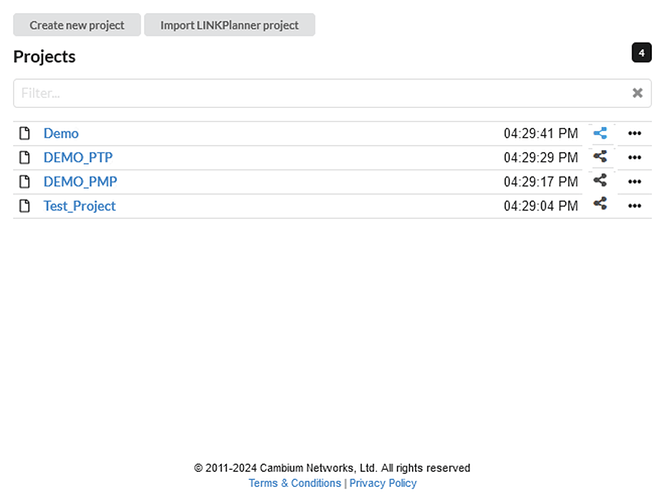Open the Terms & Conditions link
Image resolution: width=665 pixels, height=499 pixels.
point(295,483)
